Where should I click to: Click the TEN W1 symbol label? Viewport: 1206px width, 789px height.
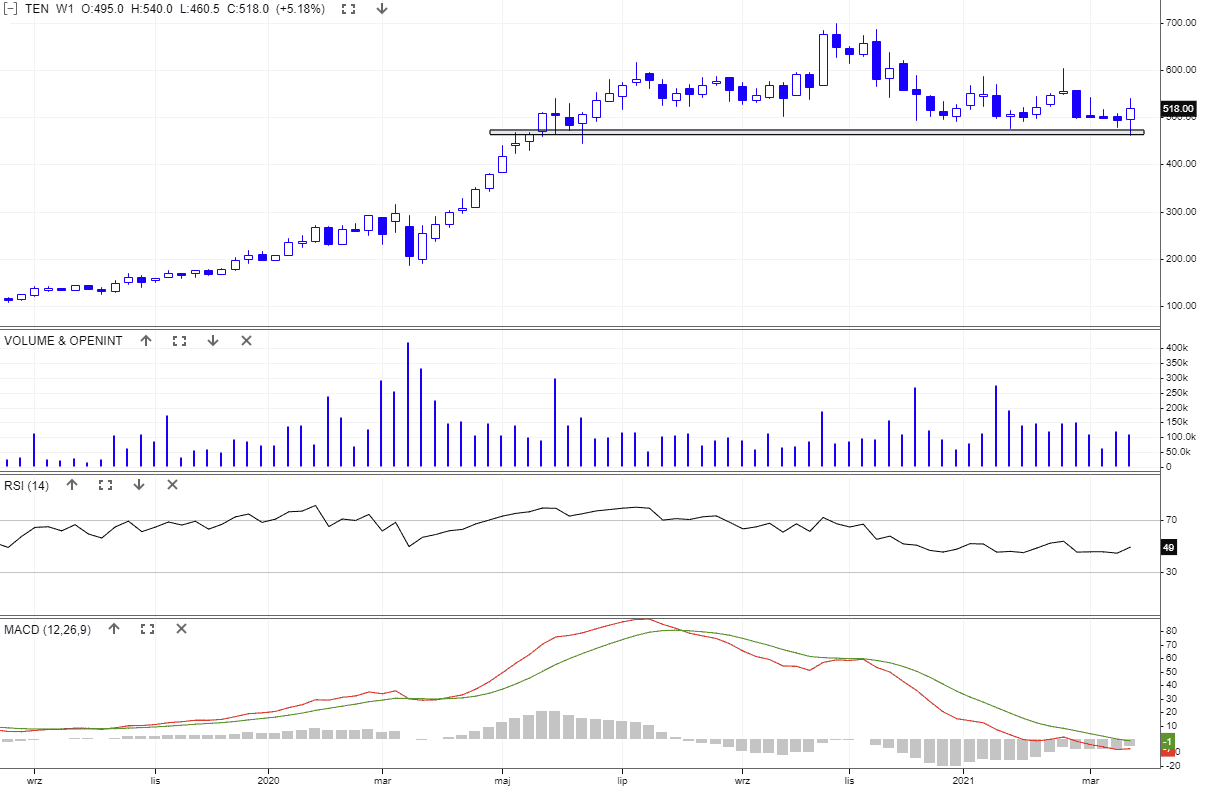click(x=48, y=9)
